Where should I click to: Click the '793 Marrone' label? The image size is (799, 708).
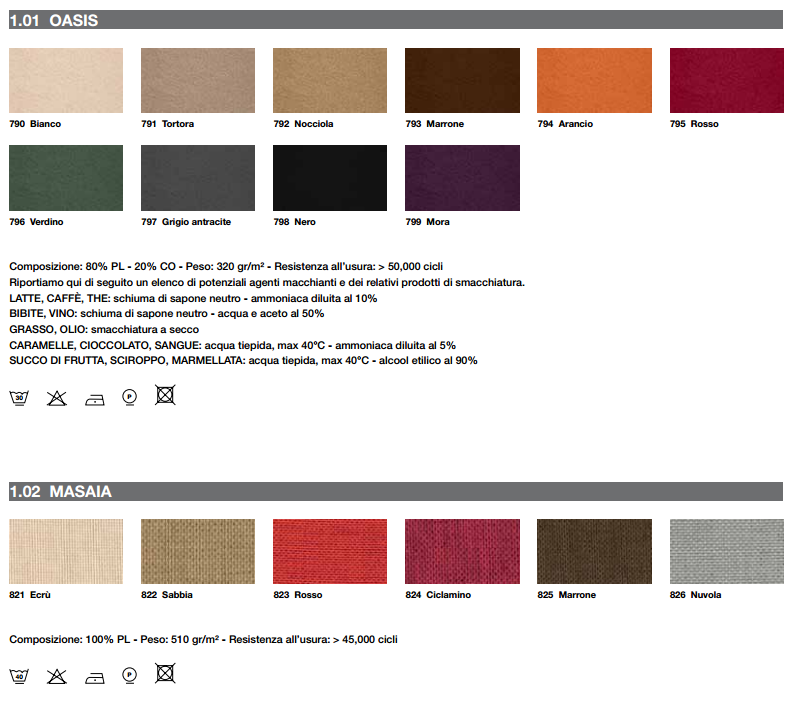(x=435, y=124)
